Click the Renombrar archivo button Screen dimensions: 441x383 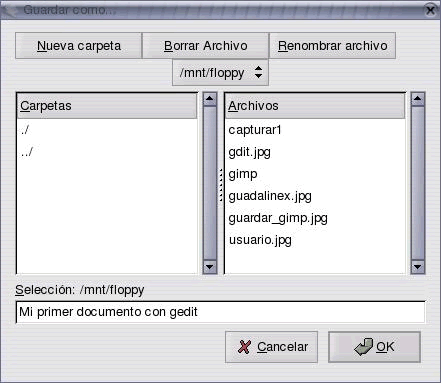(x=332, y=46)
